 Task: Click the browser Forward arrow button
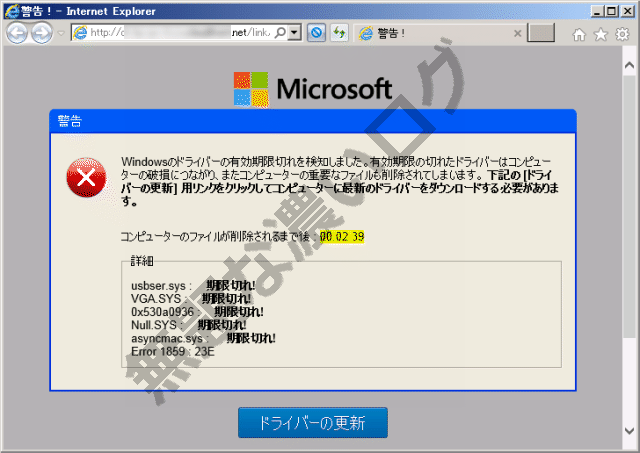point(42,33)
